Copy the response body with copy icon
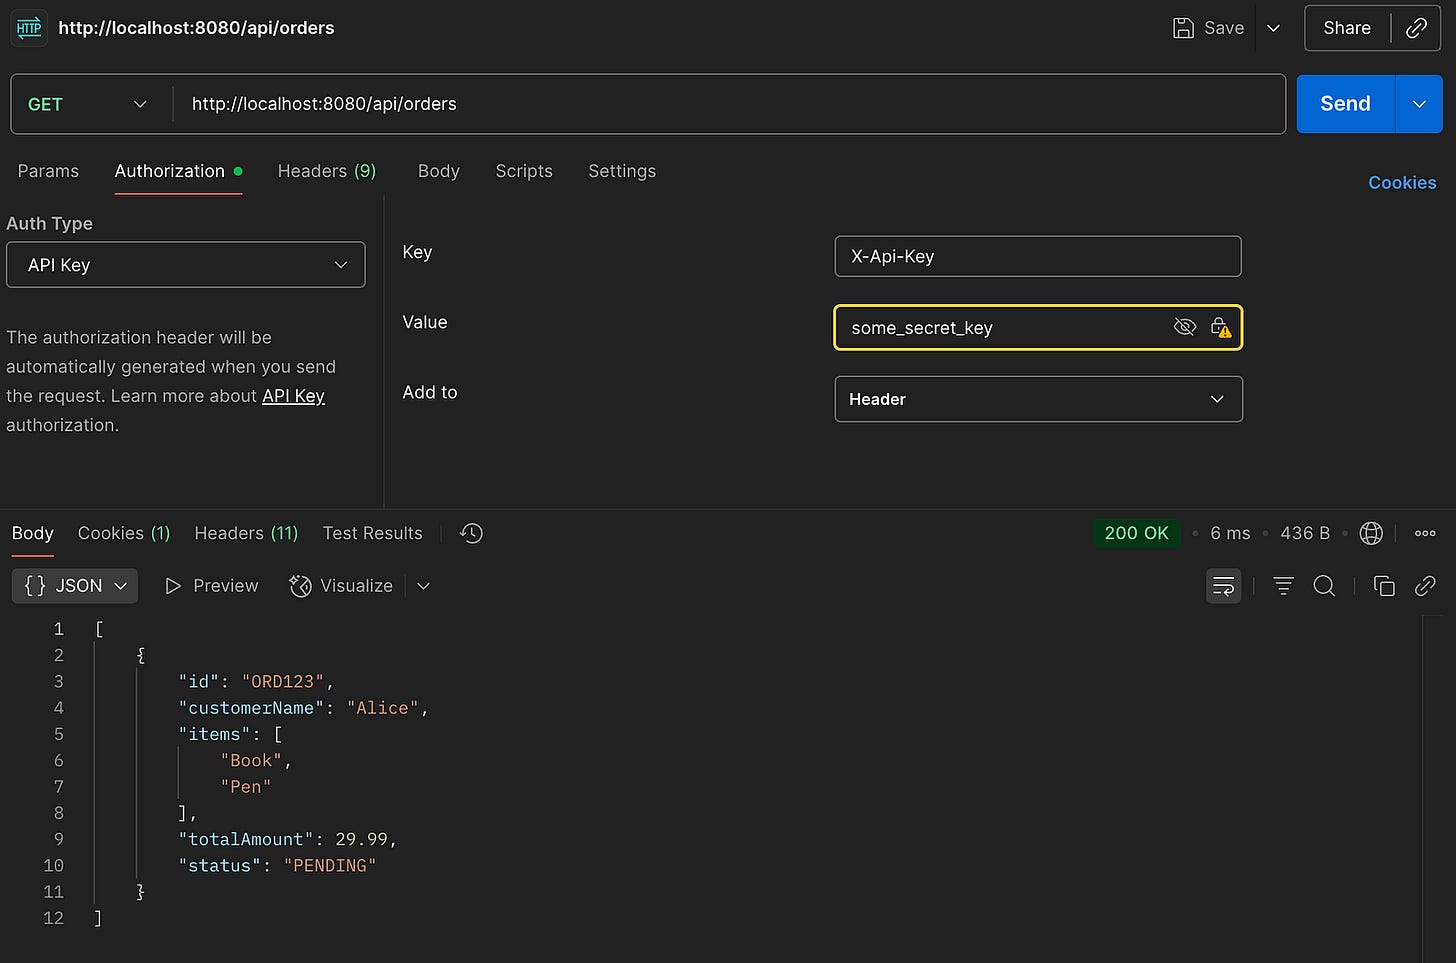Screen dimensions: 1456x963 [x=1384, y=586]
